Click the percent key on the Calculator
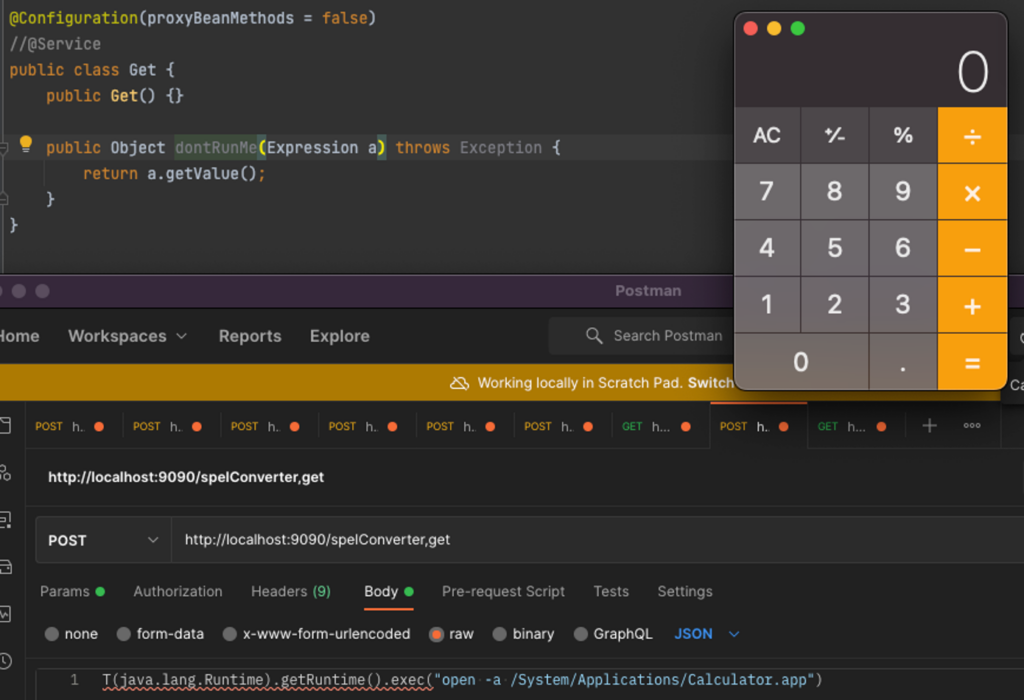1024x700 pixels. click(903, 136)
